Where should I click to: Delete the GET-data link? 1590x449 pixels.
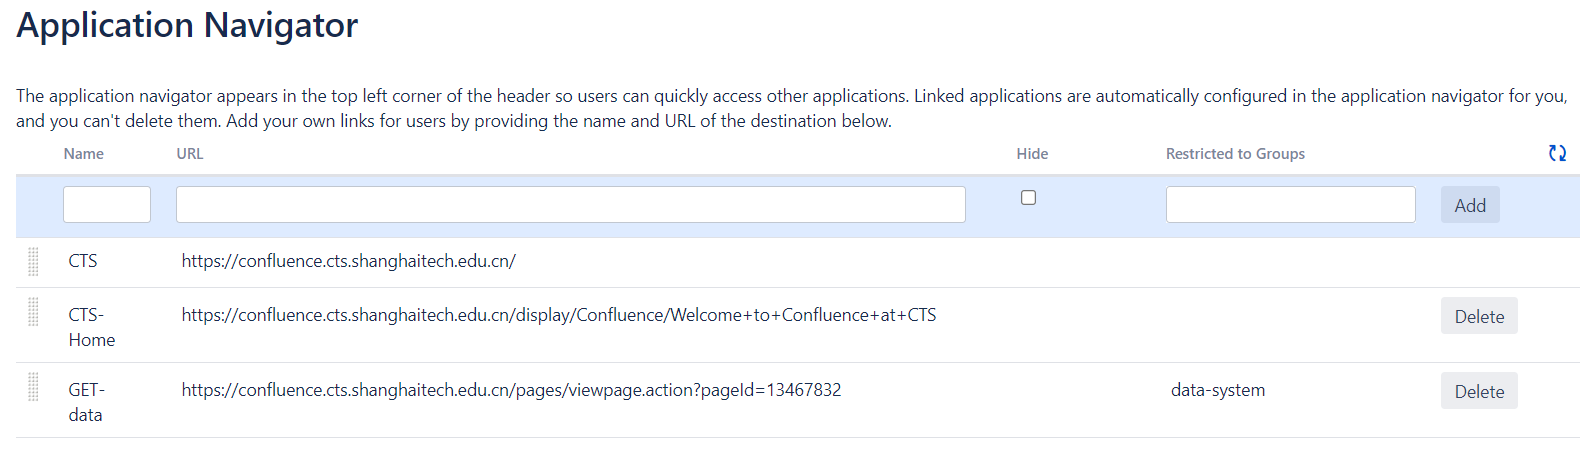(x=1478, y=391)
